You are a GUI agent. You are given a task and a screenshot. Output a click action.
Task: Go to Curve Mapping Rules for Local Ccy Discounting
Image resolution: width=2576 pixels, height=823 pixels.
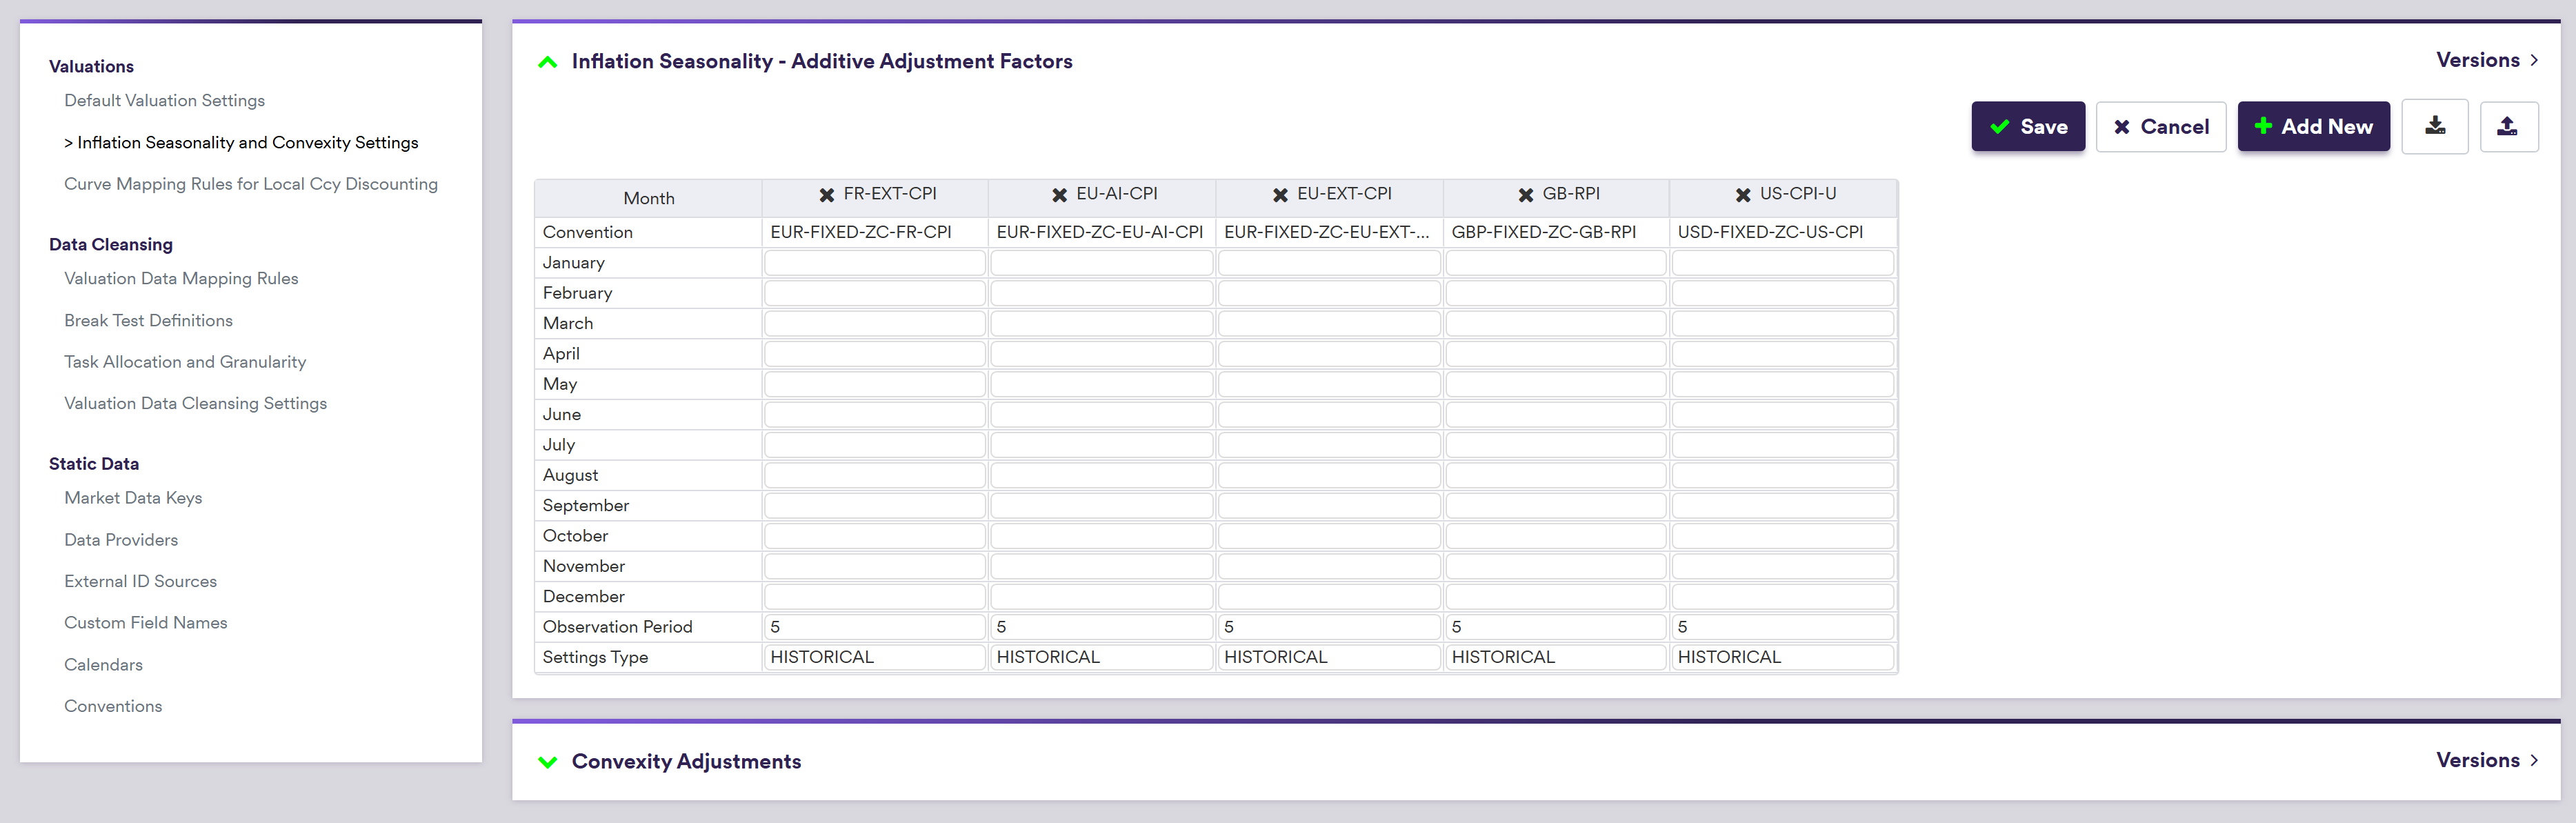pos(250,184)
